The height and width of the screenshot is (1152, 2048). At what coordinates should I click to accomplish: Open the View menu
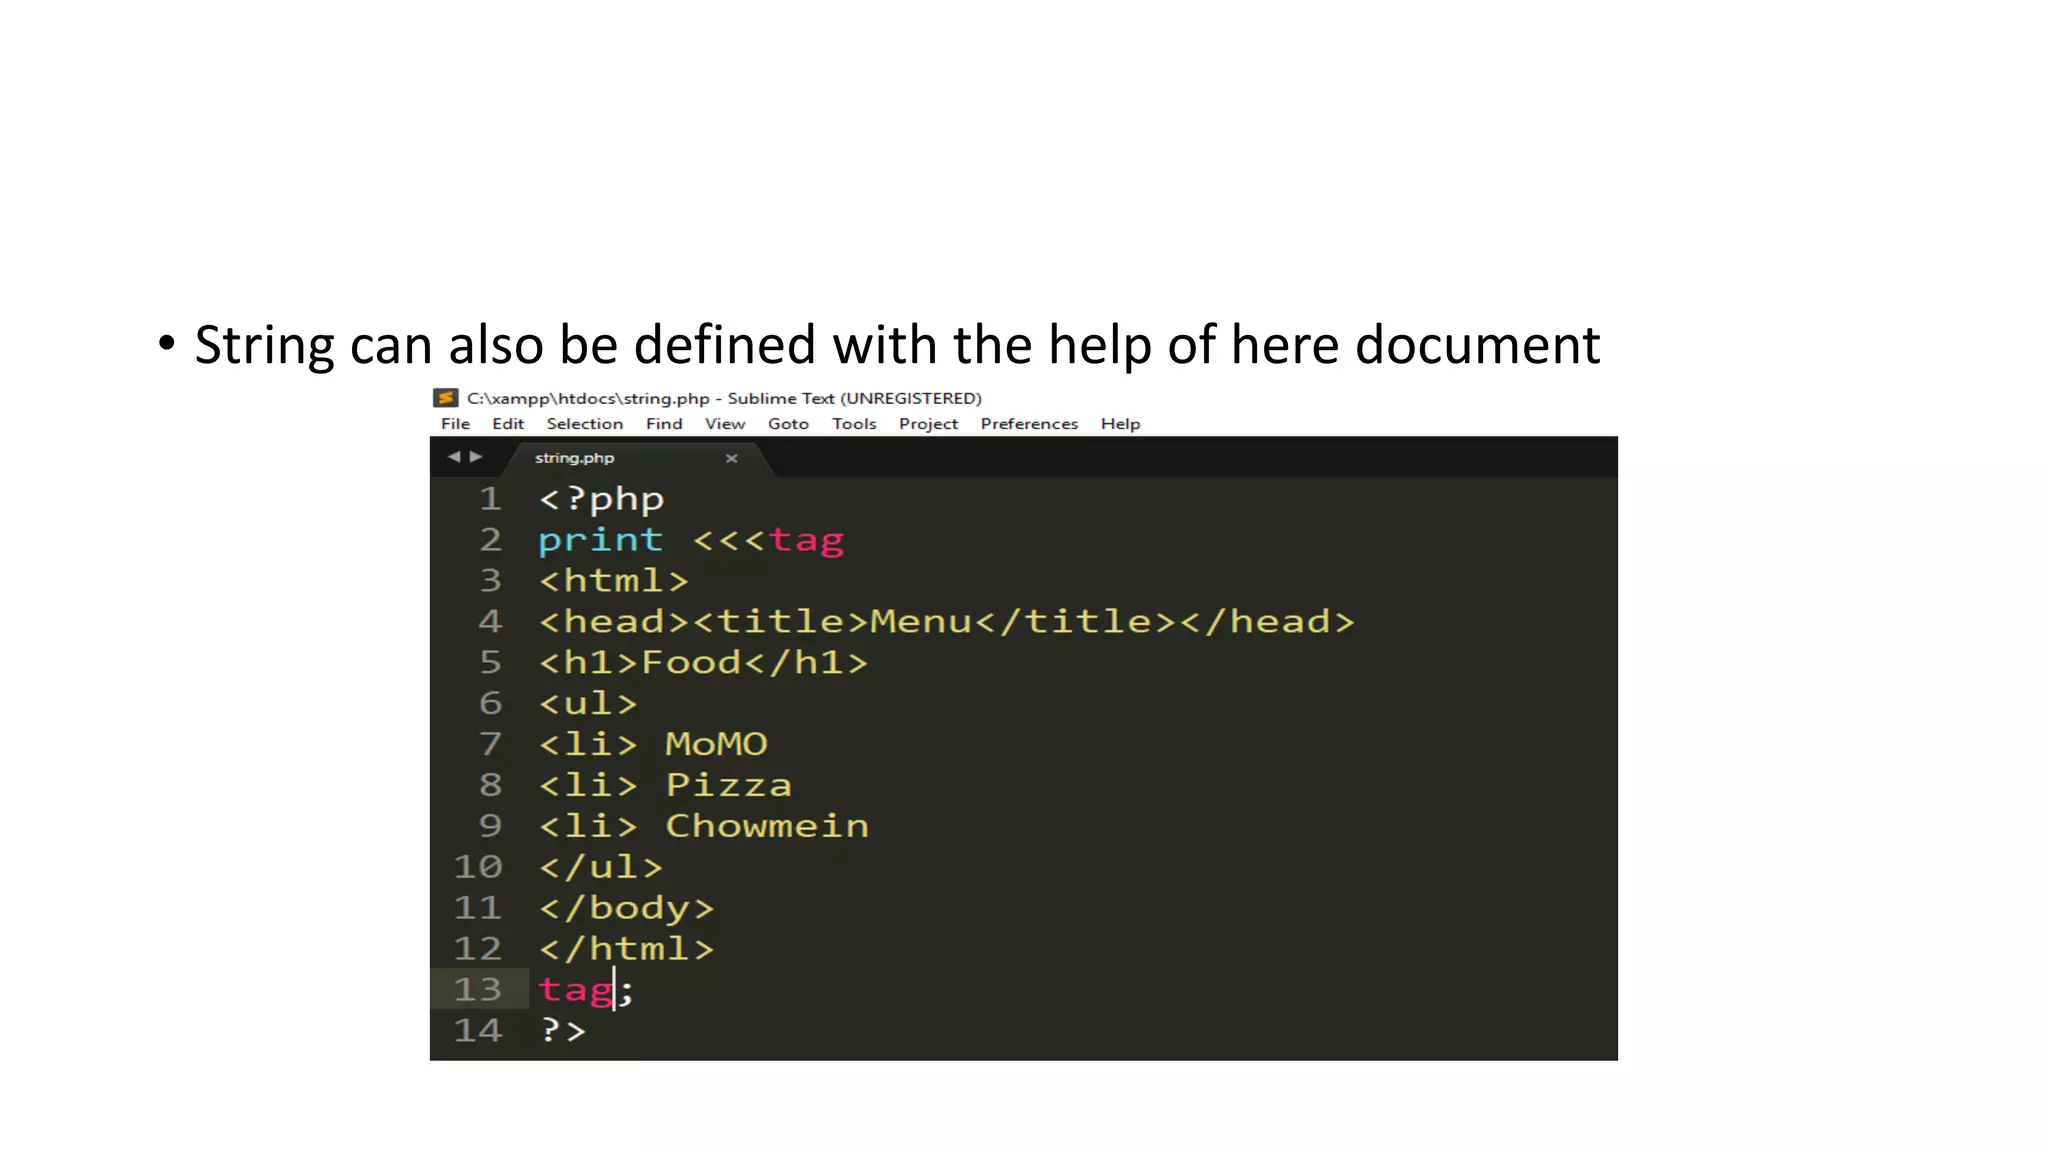[x=725, y=424]
